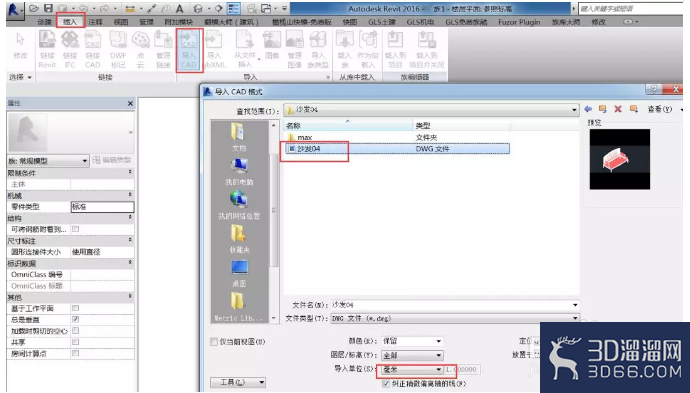Toggle 'Correct lines slightly off axis' checkbox
Screen dimensions: 690x393
(386, 384)
